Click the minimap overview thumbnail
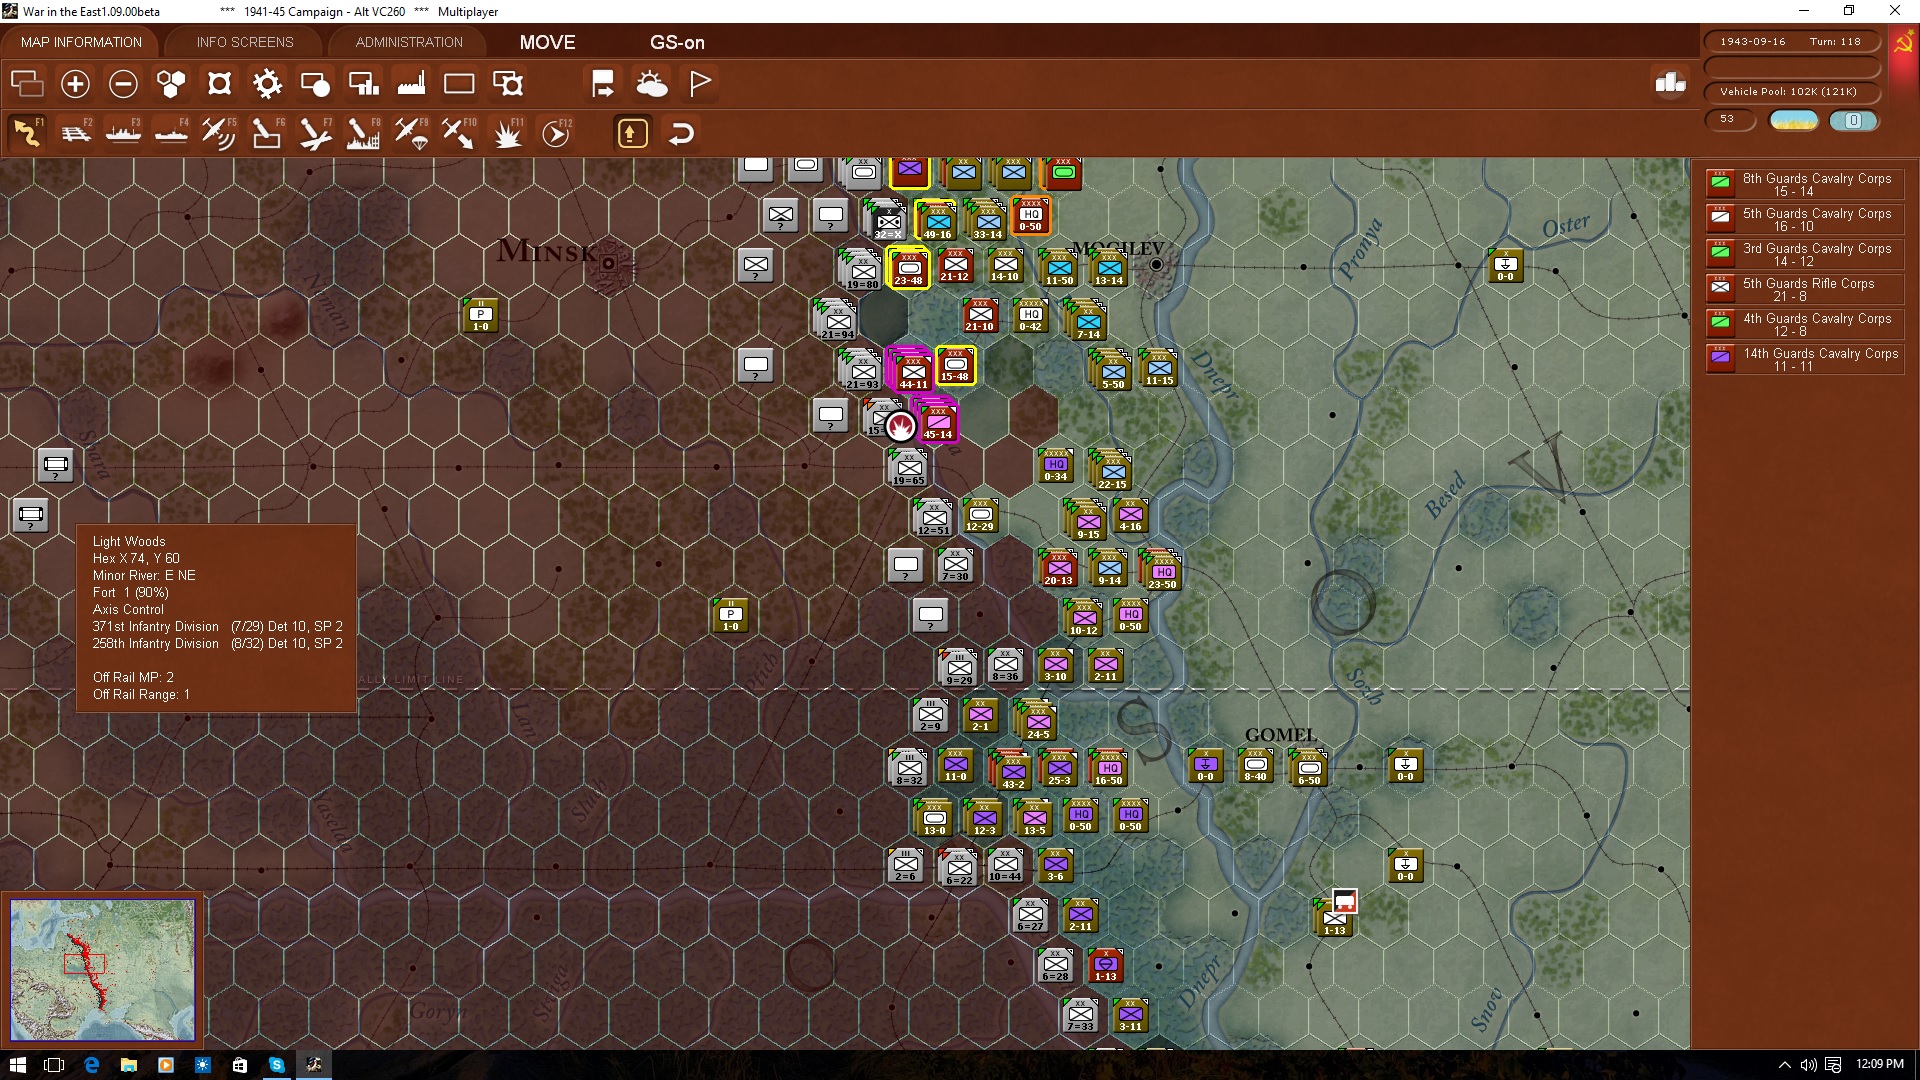1920x1080 pixels. [x=102, y=968]
